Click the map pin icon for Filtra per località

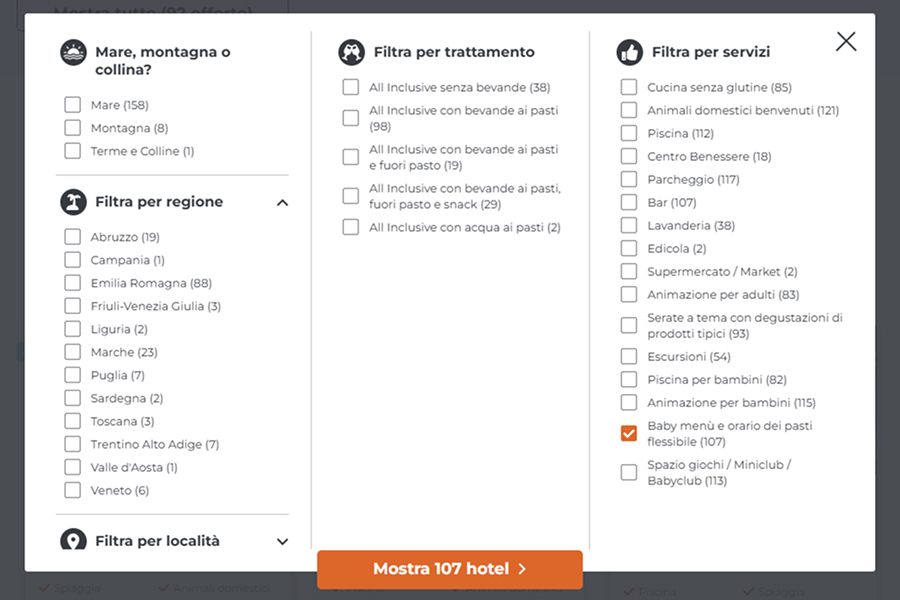[73, 540]
